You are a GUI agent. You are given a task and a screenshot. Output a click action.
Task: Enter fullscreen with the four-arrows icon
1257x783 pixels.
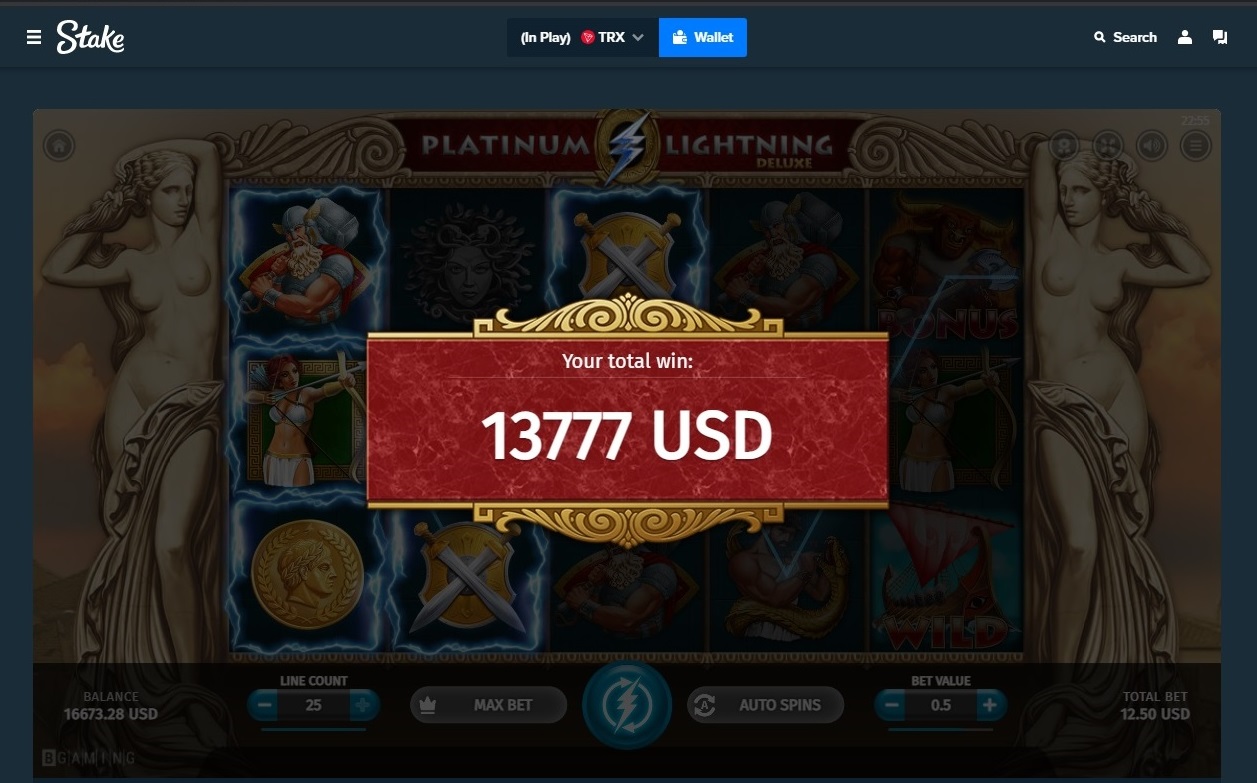[1109, 147]
